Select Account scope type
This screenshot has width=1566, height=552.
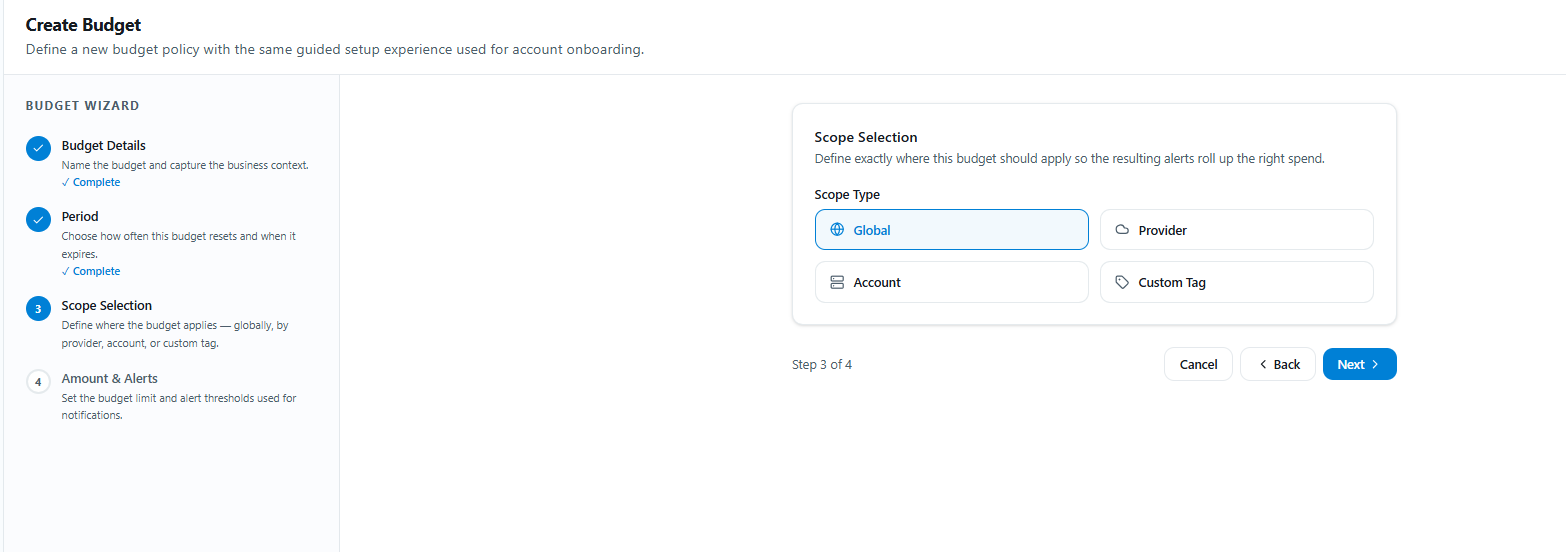coord(951,282)
